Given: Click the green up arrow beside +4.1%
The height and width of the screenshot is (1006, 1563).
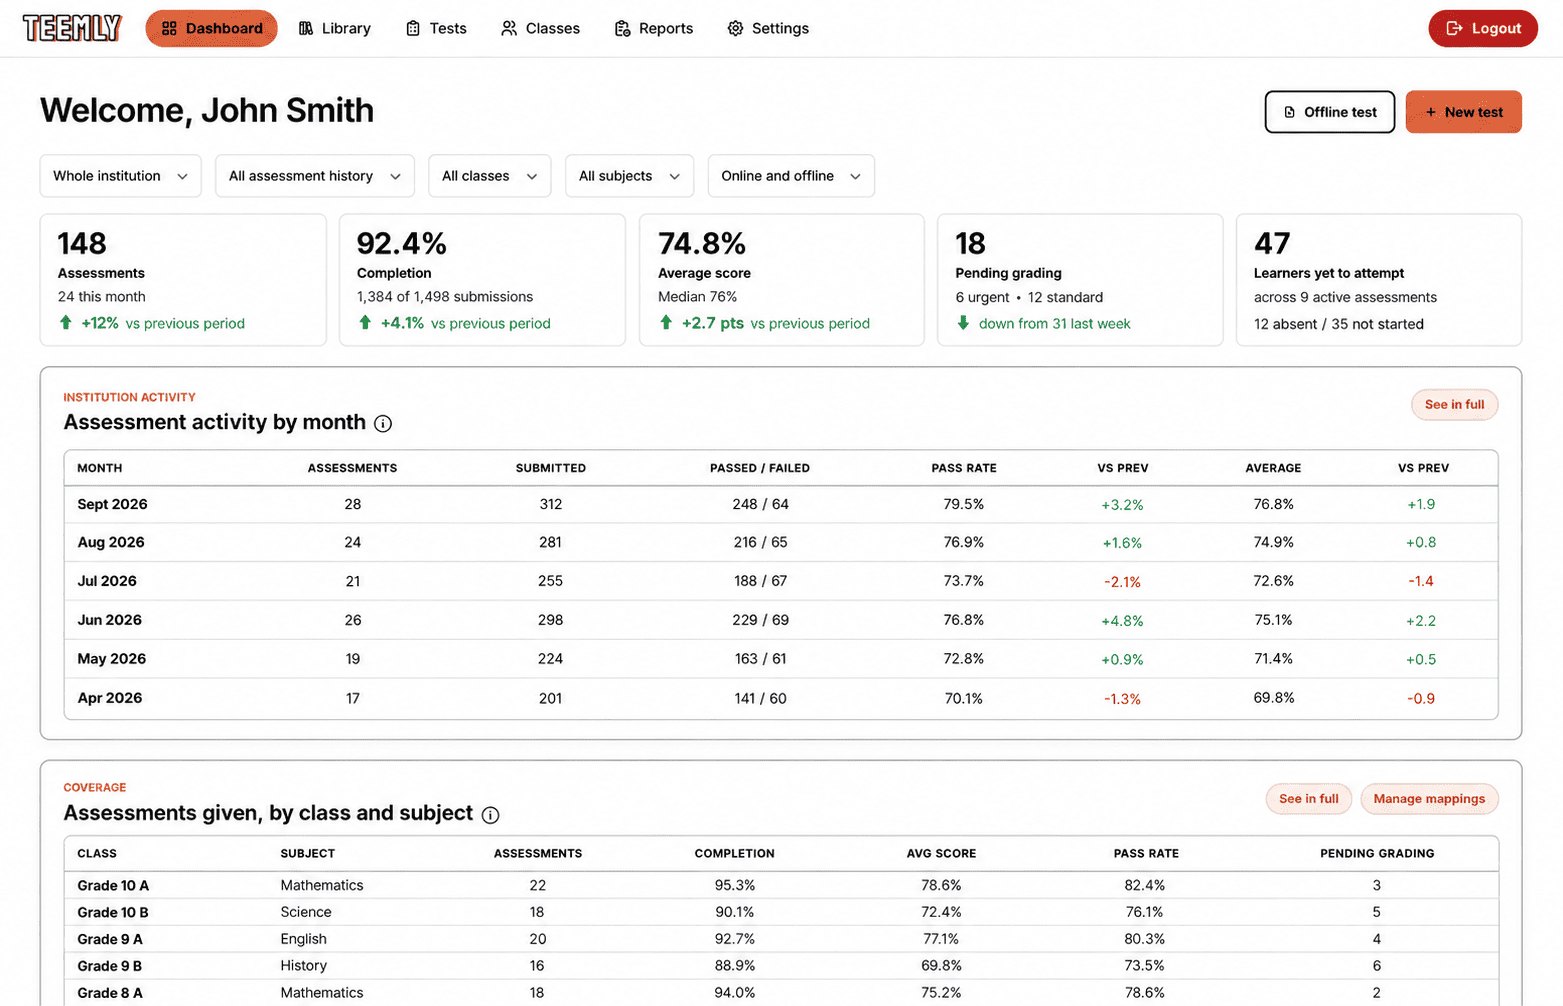Looking at the screenshot, I should (365, 323).
